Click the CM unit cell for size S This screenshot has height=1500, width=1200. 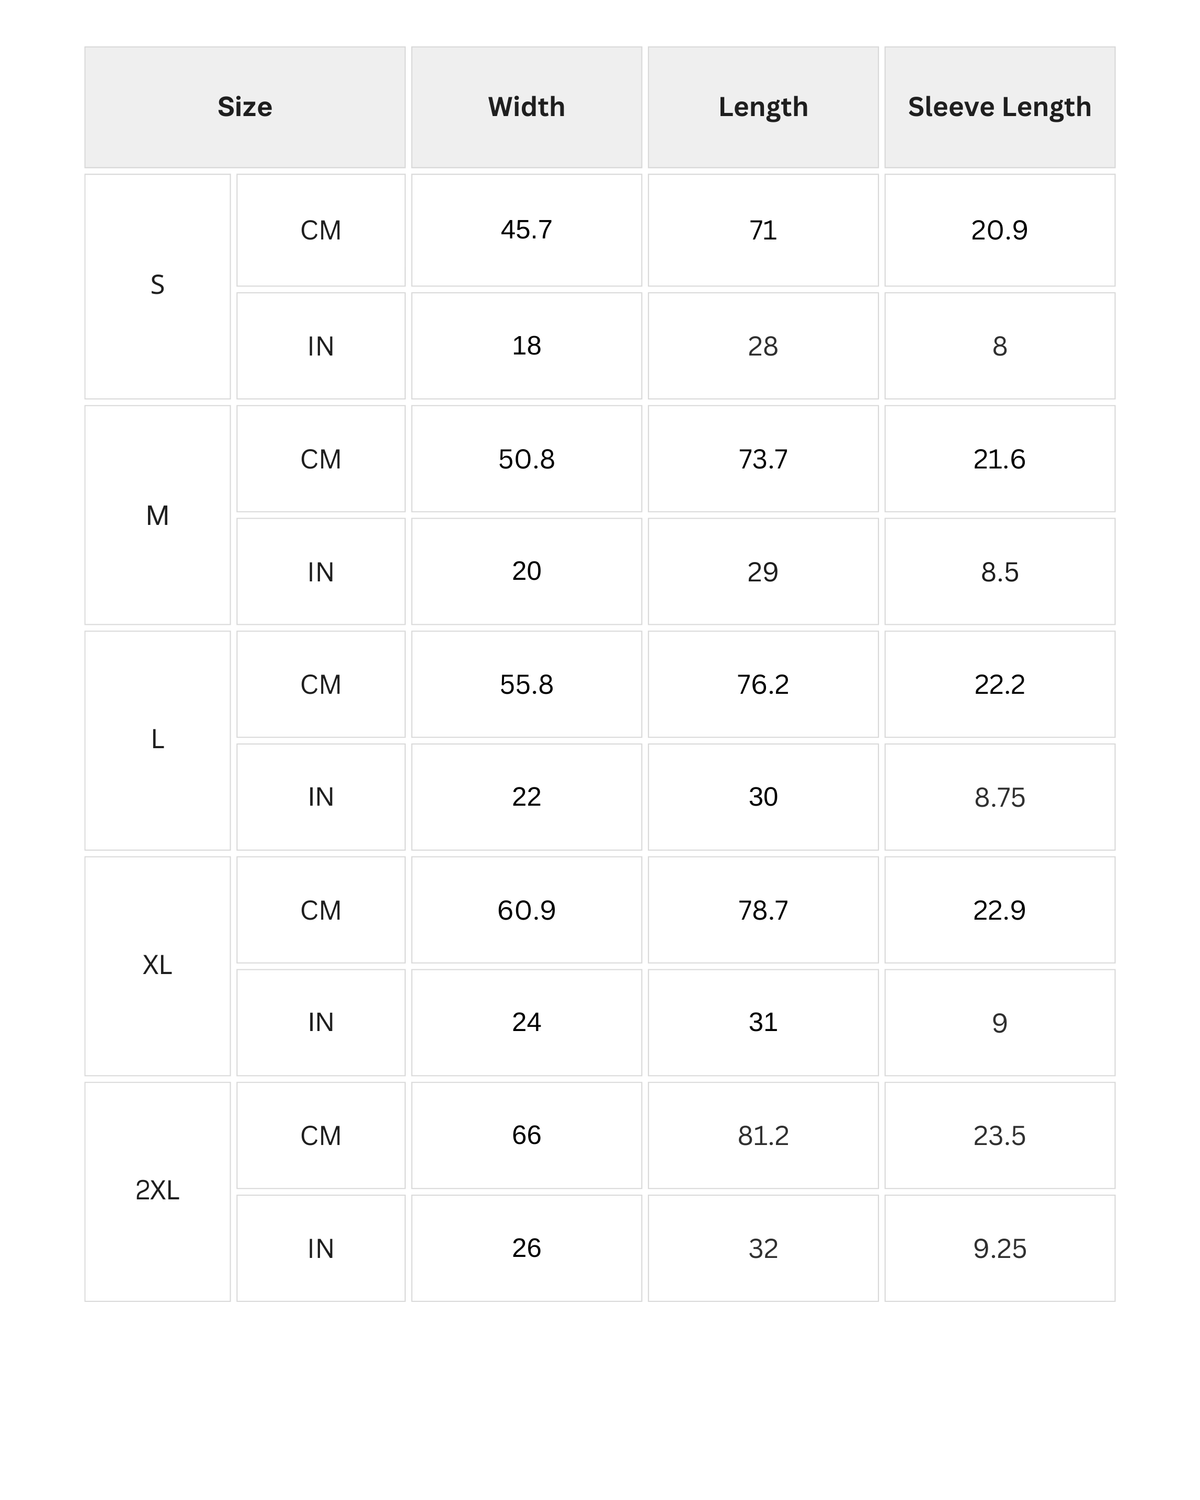point(321,230)
